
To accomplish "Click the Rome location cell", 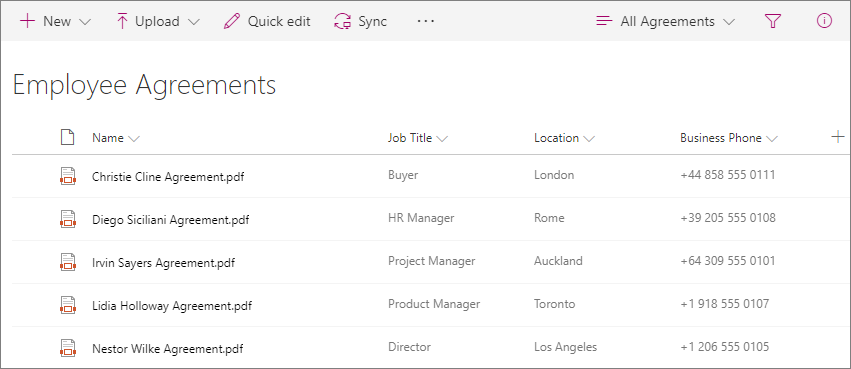I will [x=549, y=218].
